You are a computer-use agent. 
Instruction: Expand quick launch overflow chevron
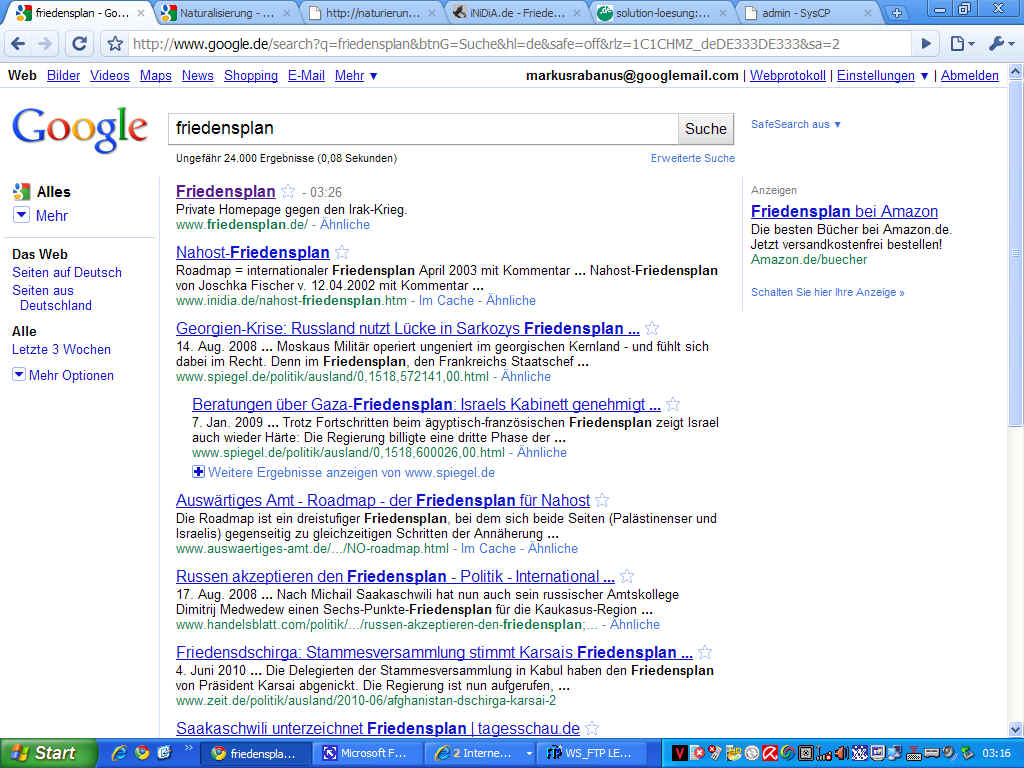189,748
